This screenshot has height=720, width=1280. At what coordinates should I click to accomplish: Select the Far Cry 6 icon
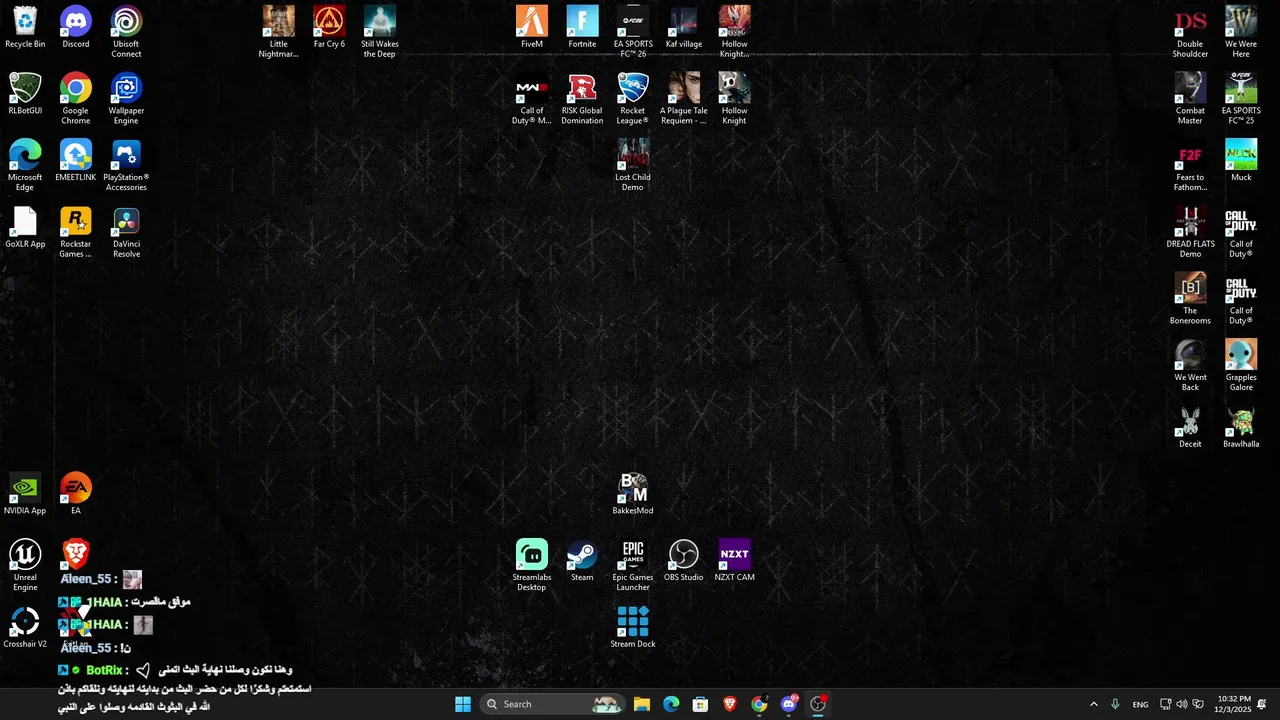(x=329, y=28)
